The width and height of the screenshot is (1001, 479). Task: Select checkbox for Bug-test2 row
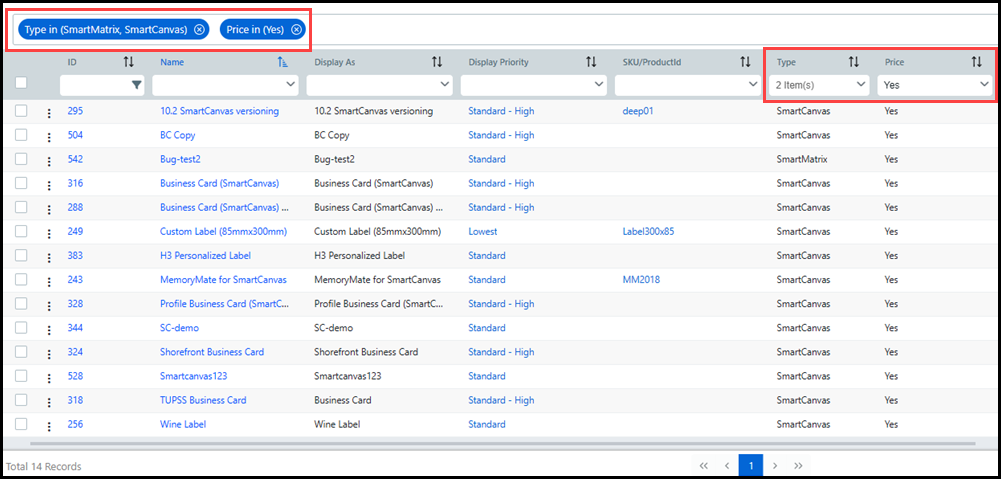21,159
